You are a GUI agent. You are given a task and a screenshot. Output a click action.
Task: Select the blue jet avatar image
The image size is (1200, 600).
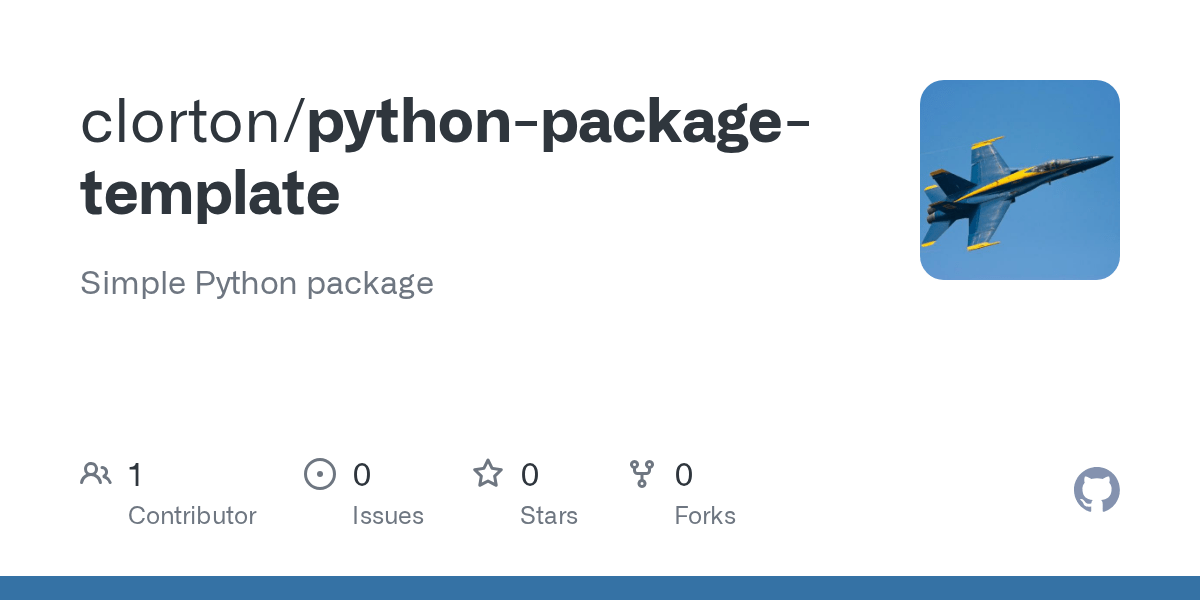[x=1020, y=180]
